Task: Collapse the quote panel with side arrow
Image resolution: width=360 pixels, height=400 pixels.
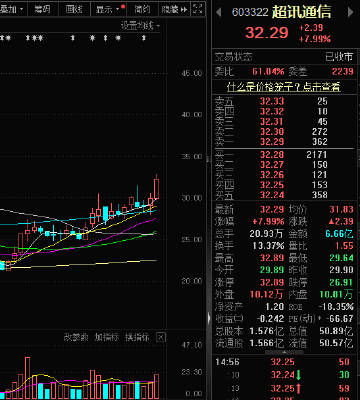Action: coord(209,318)
